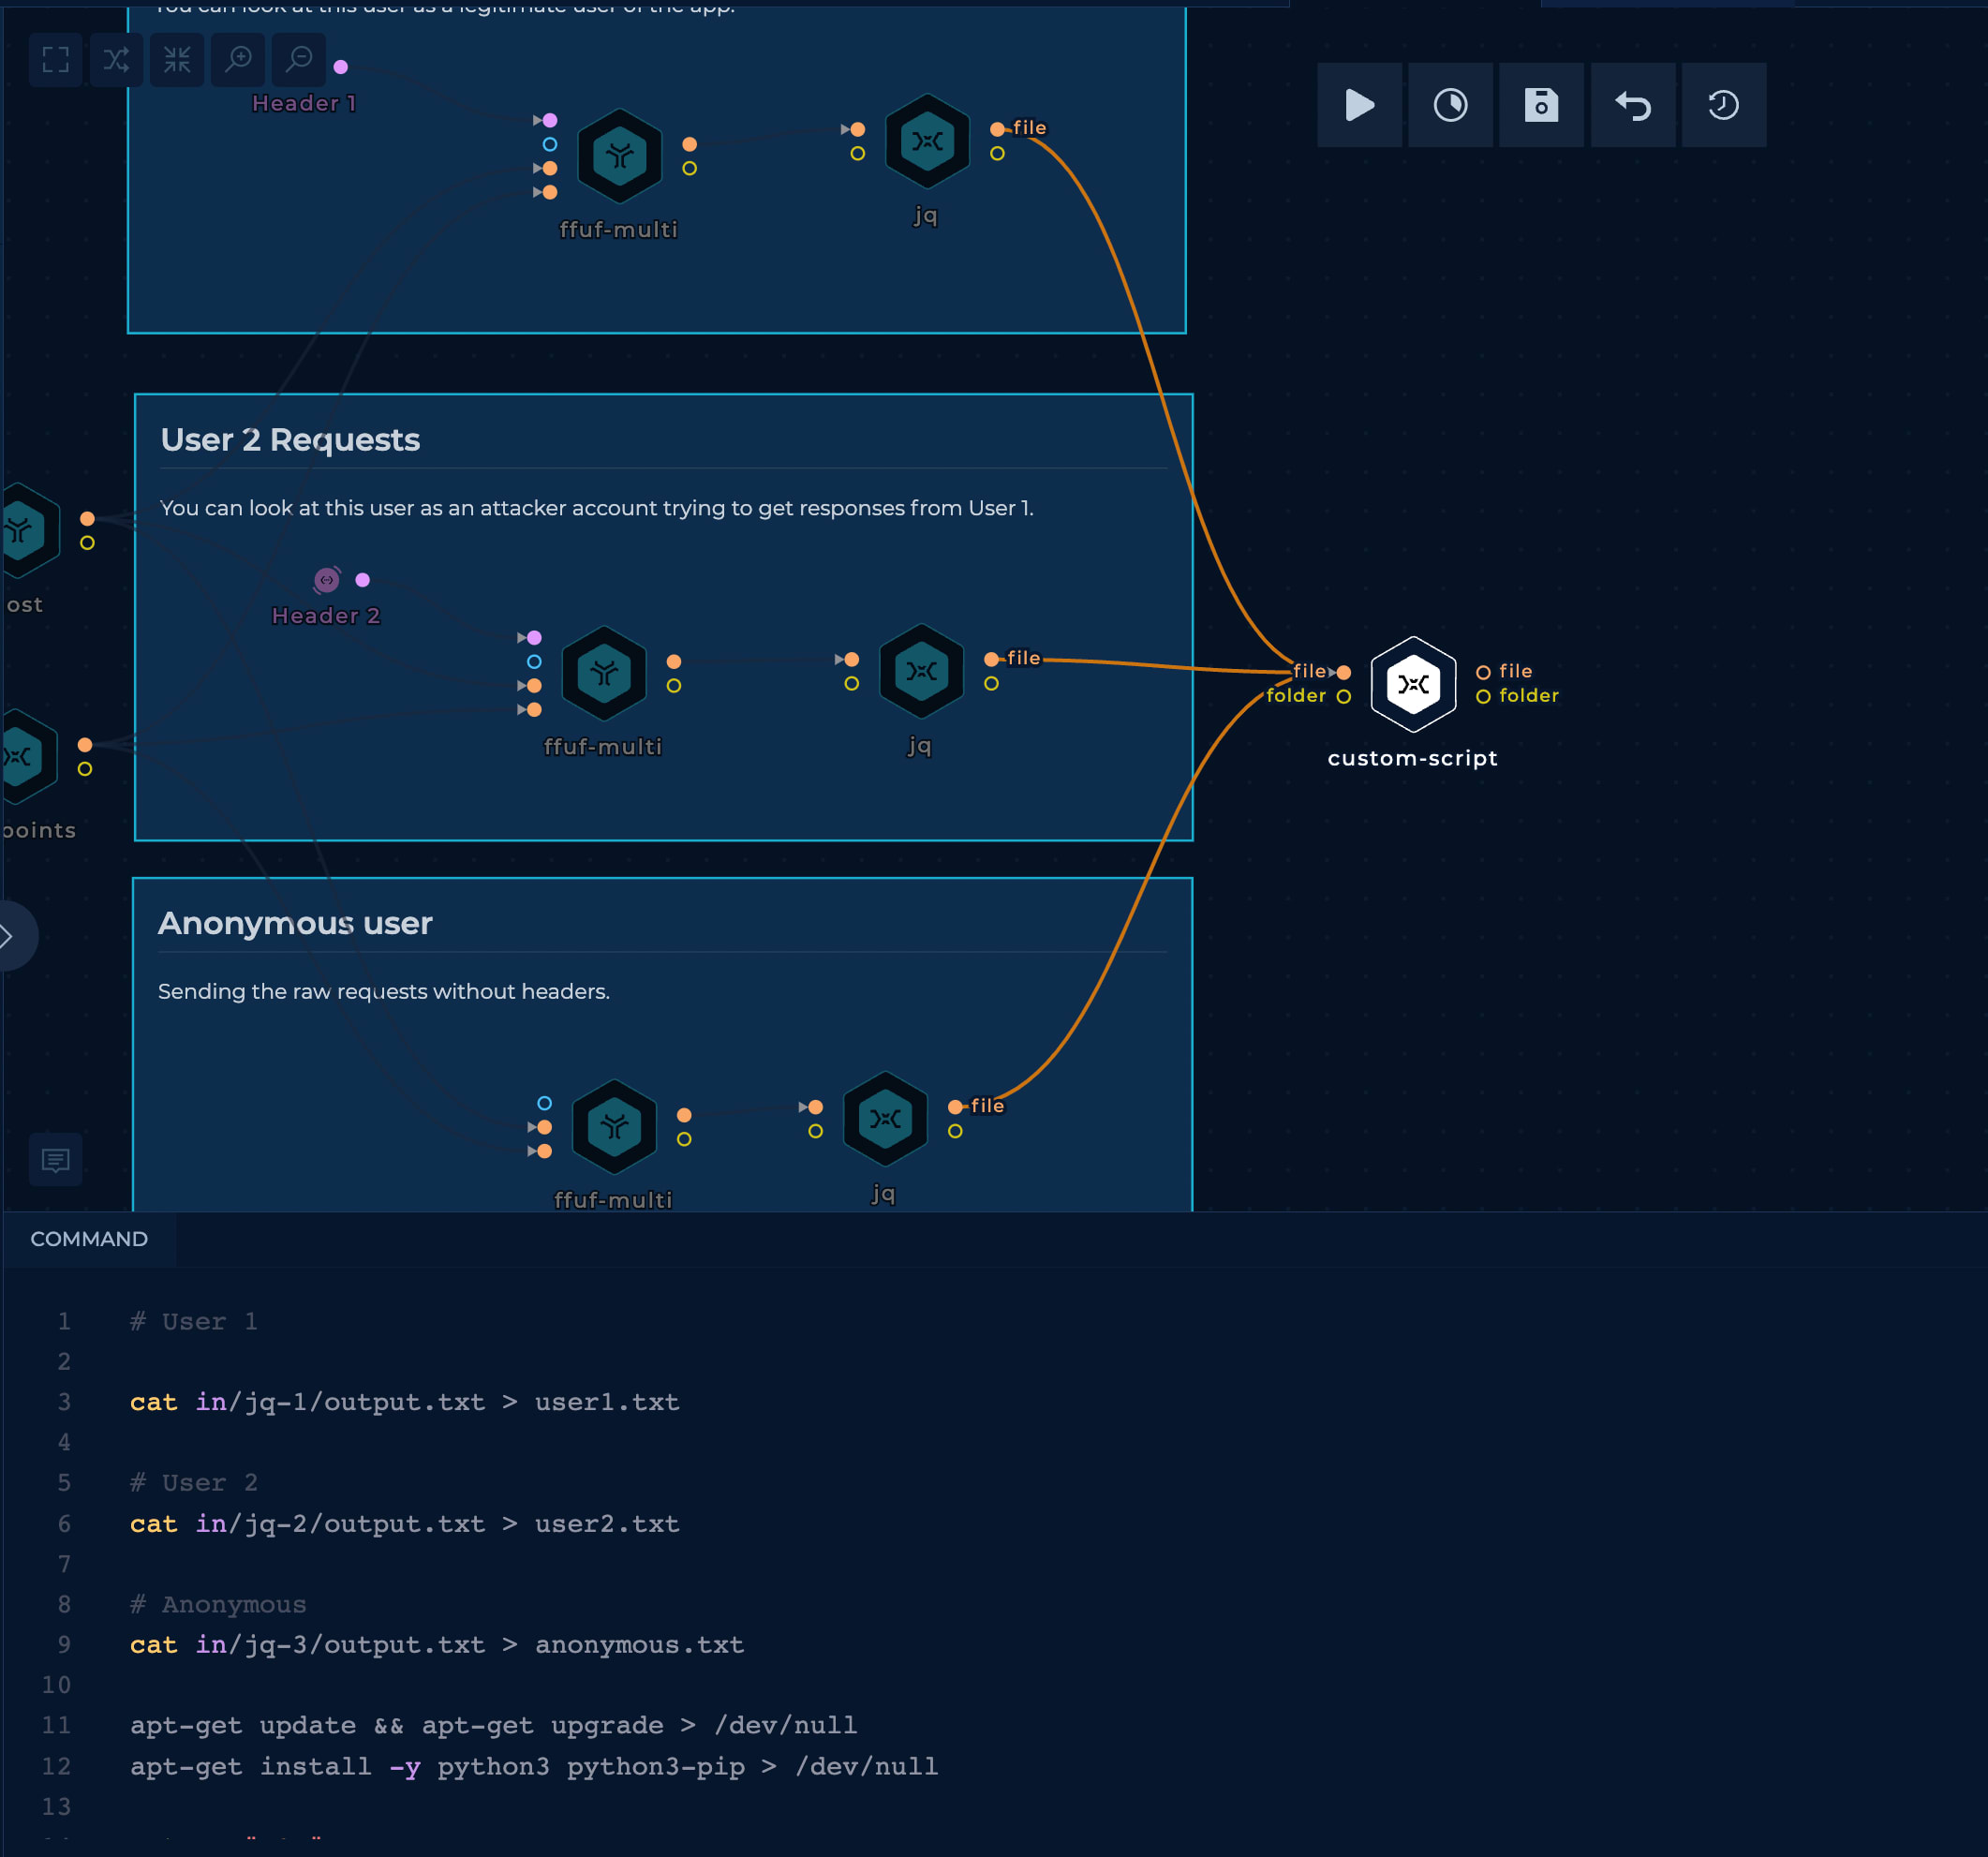Select ffuf-multi node in Anonymous user group

614,1127
